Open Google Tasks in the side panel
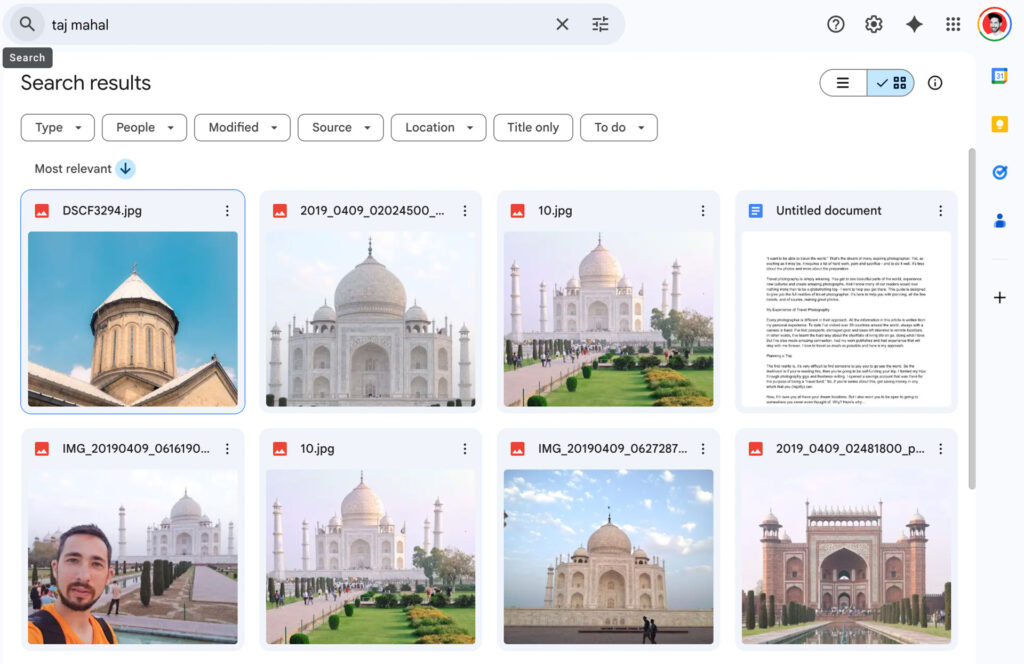This screenshot has width=1024, height=664. [999, 172]
